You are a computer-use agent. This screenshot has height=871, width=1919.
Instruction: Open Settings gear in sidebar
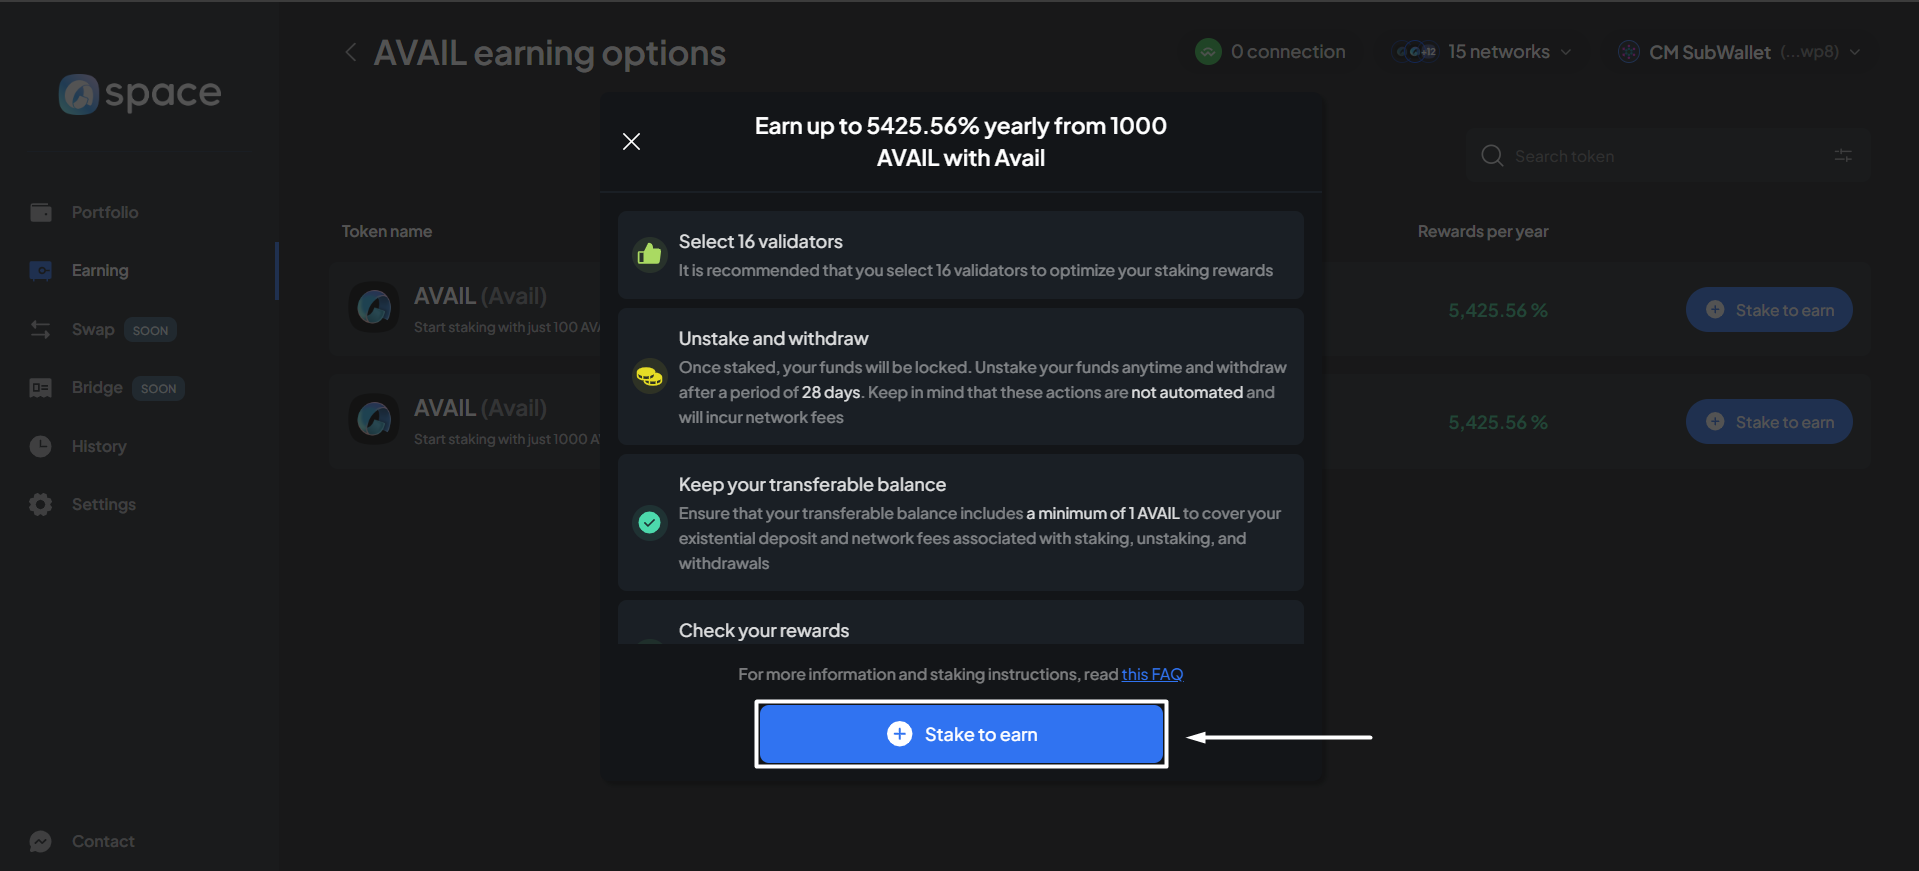click(41, 504)
